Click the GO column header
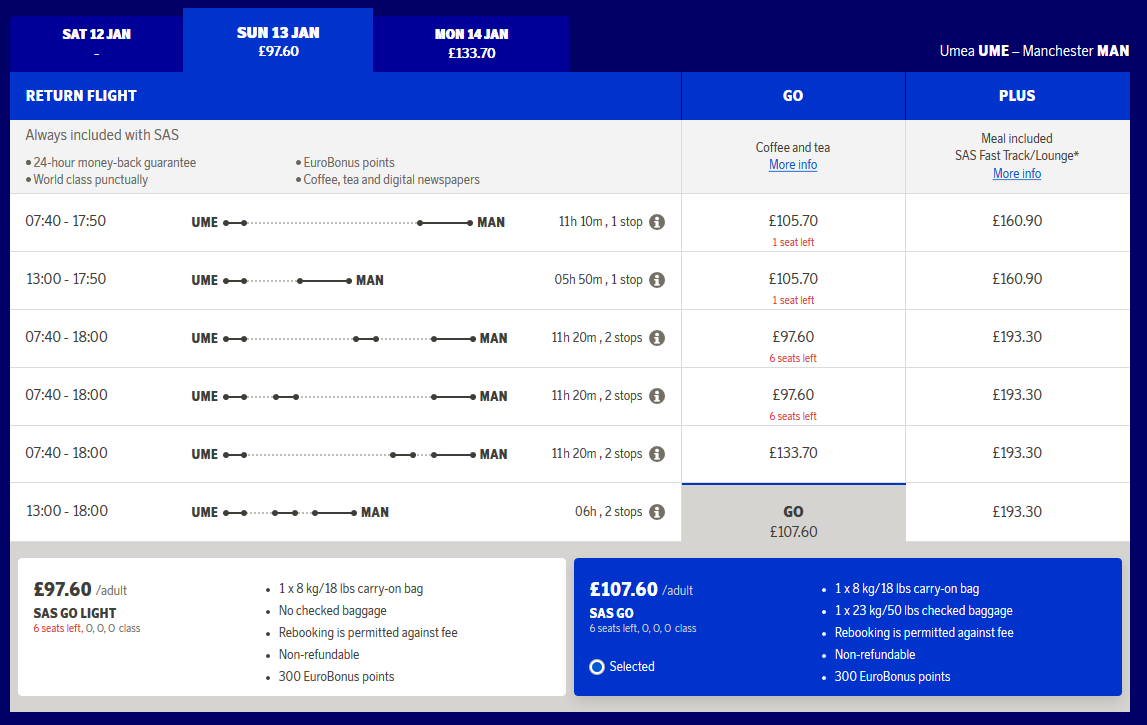 793,96
